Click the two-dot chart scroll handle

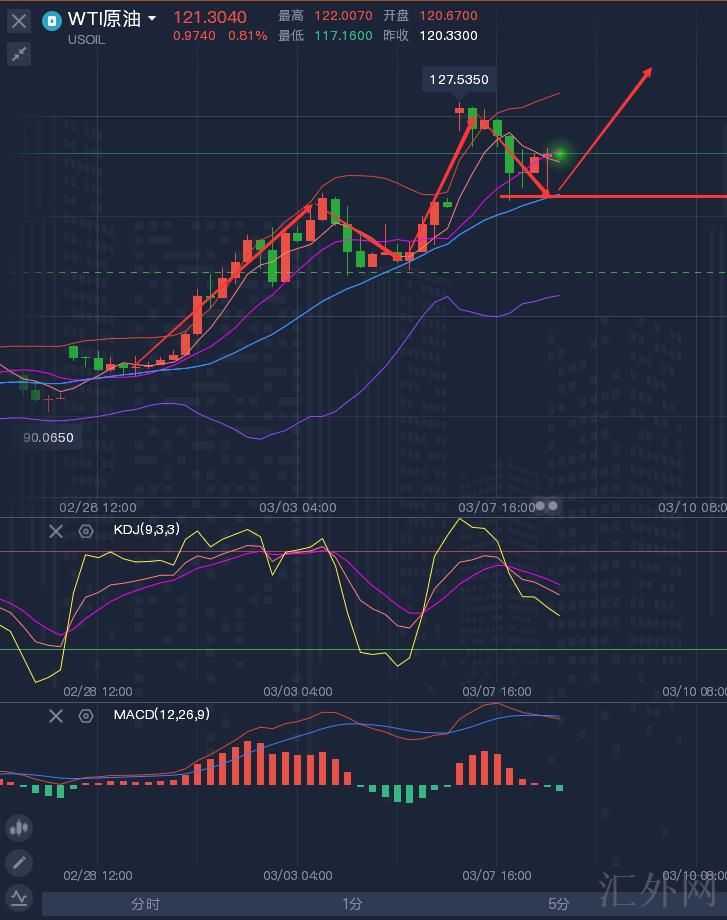click(547, 507)
